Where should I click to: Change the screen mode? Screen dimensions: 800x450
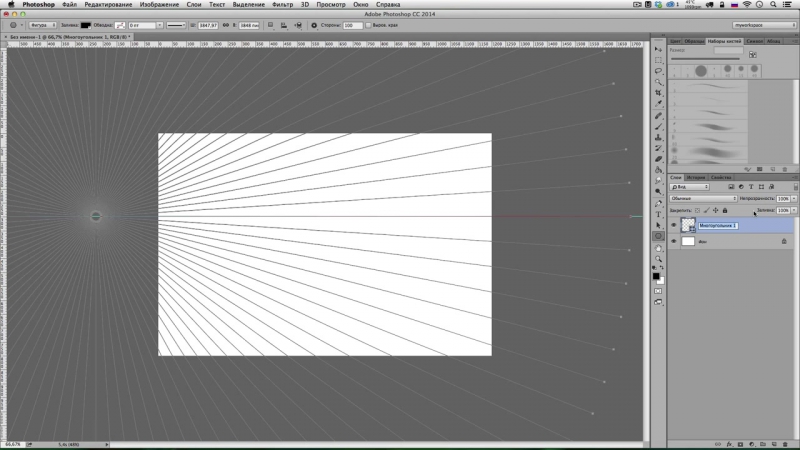coord(658,302)
